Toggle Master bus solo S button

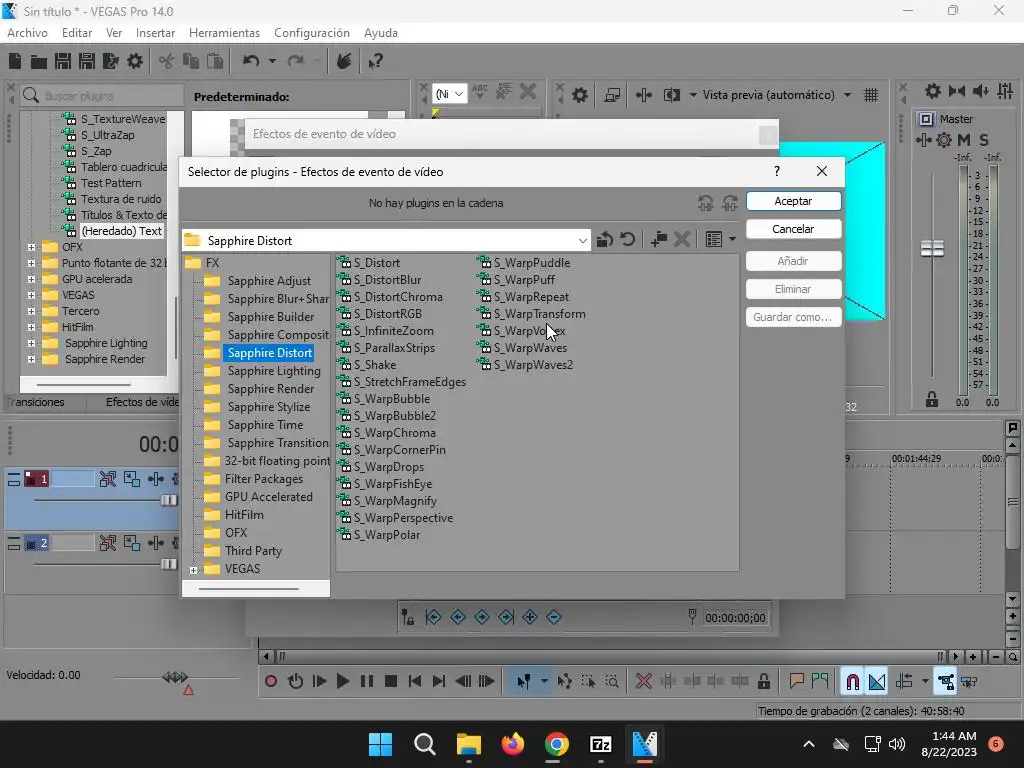[984, 140]
